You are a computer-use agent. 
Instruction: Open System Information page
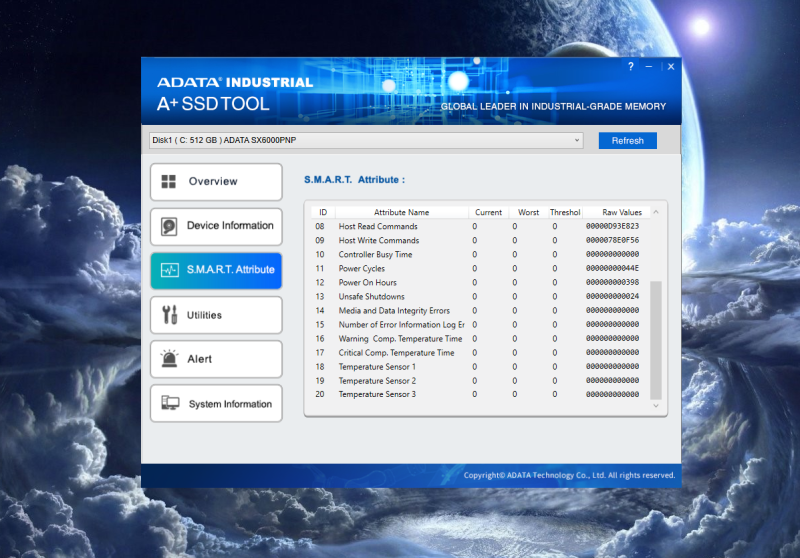[216, 403]
